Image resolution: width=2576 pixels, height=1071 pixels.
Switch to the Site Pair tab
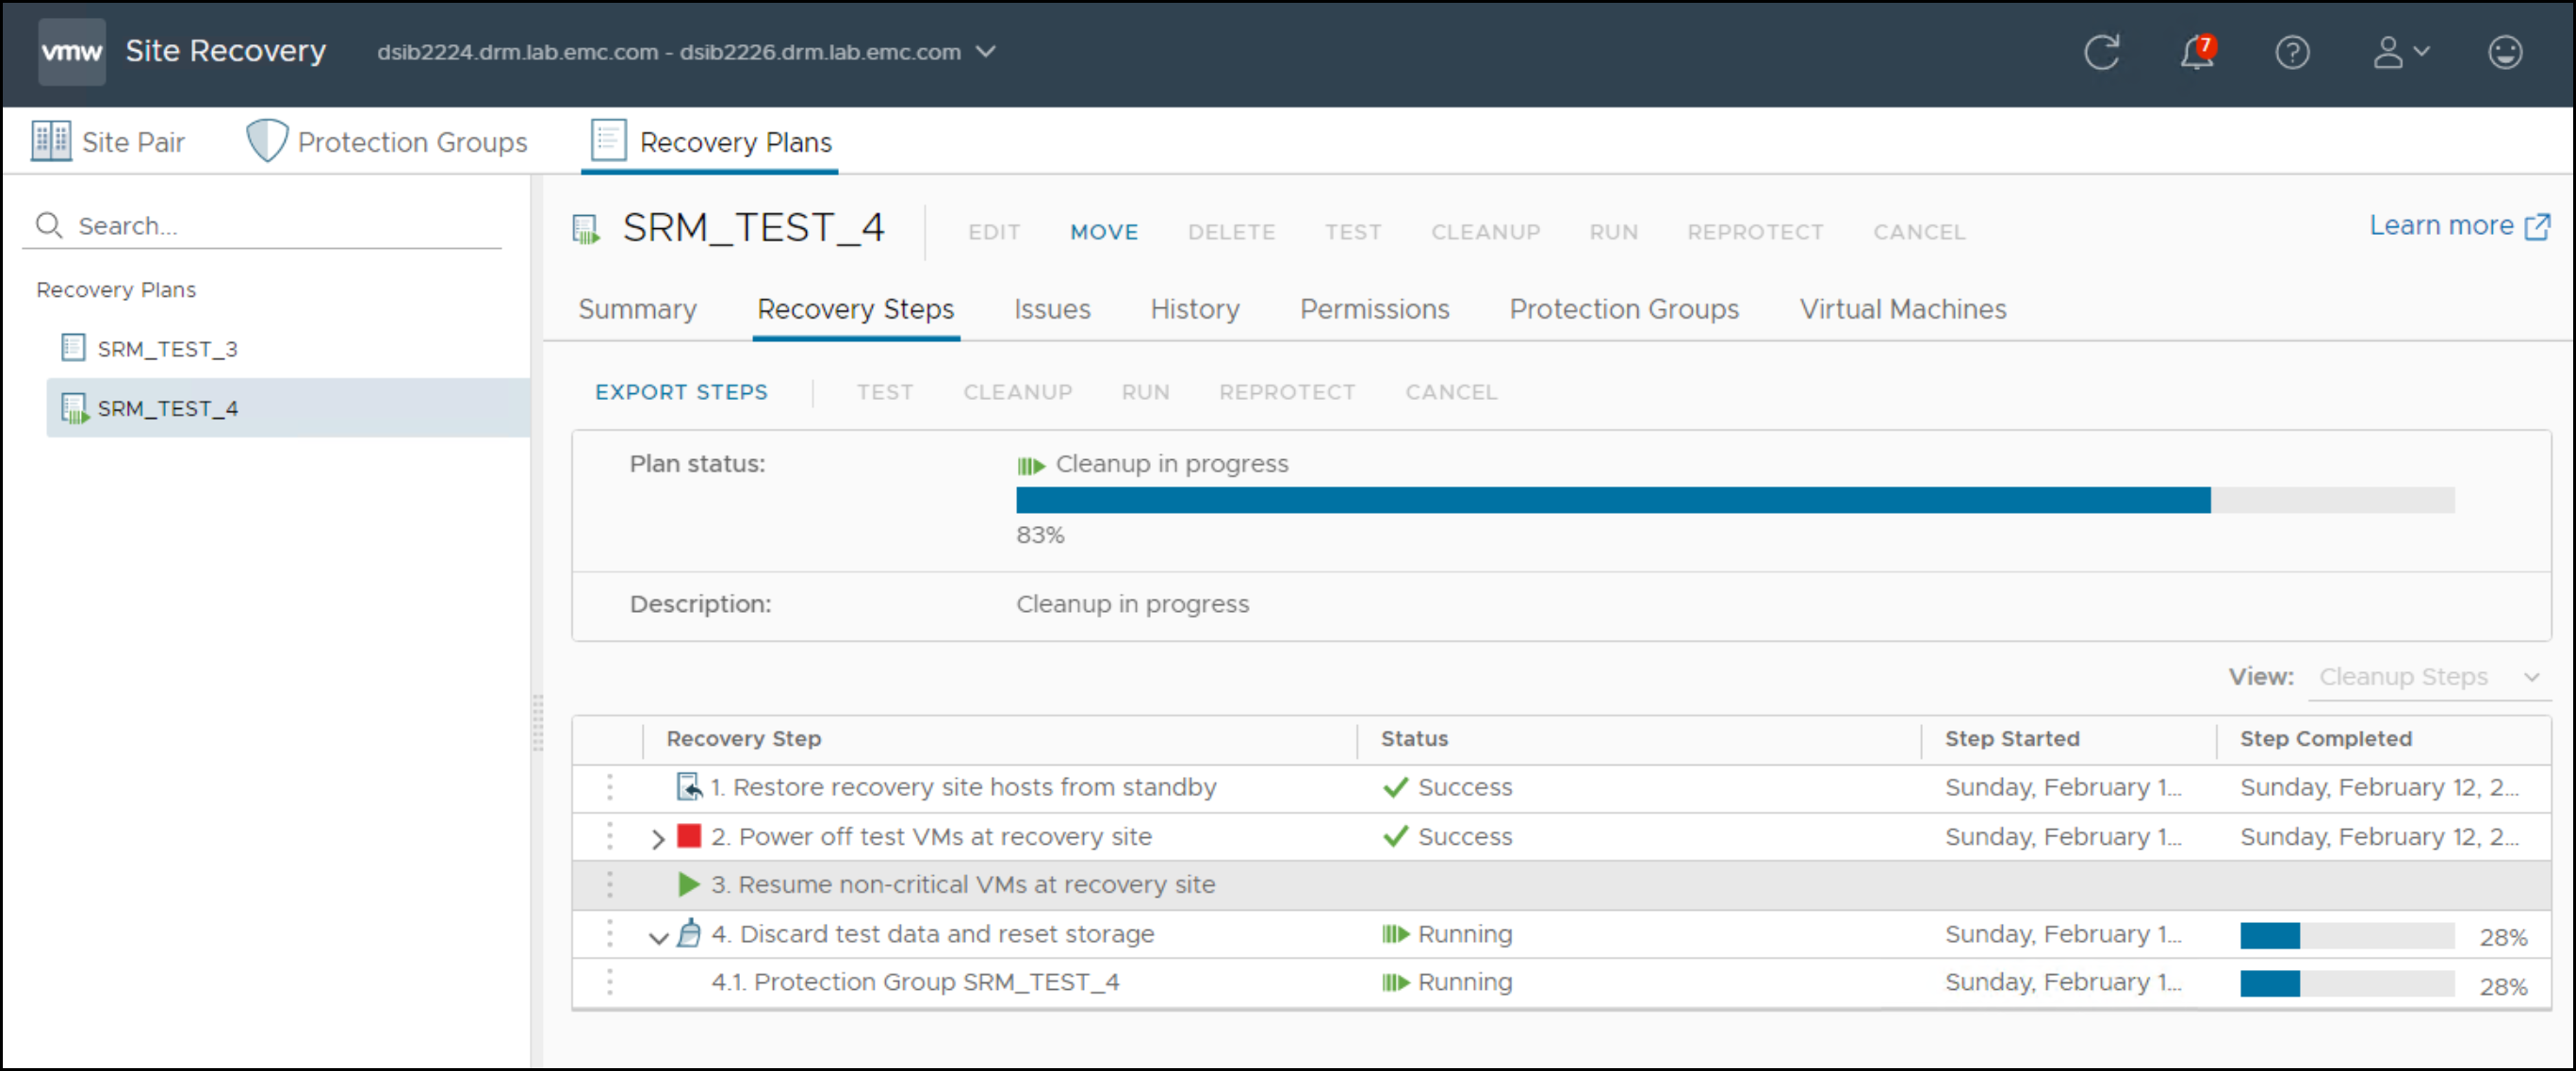coord(108,141)
